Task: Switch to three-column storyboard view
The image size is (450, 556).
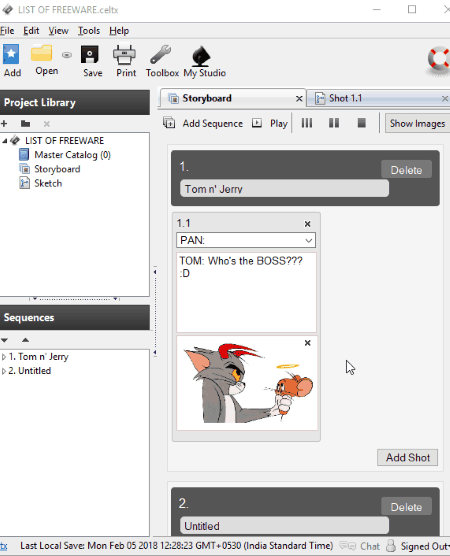Action: click(307, 123)
